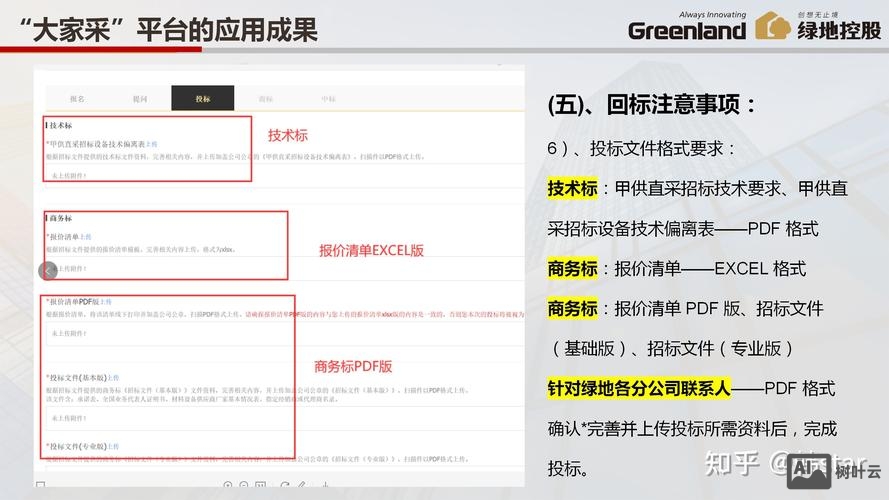Click the highlighted 针对绿地各分公司联系人 text
The width and height of the screenshot is (889, 500).
click(639, 388)
